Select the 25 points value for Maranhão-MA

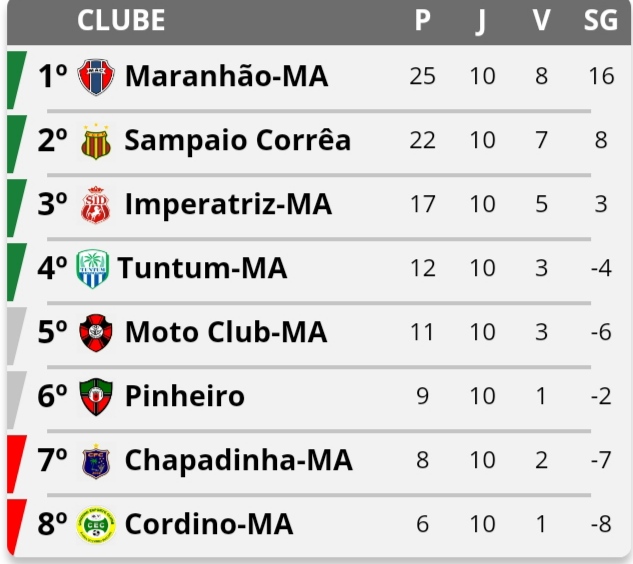click(x=422, y=76)
